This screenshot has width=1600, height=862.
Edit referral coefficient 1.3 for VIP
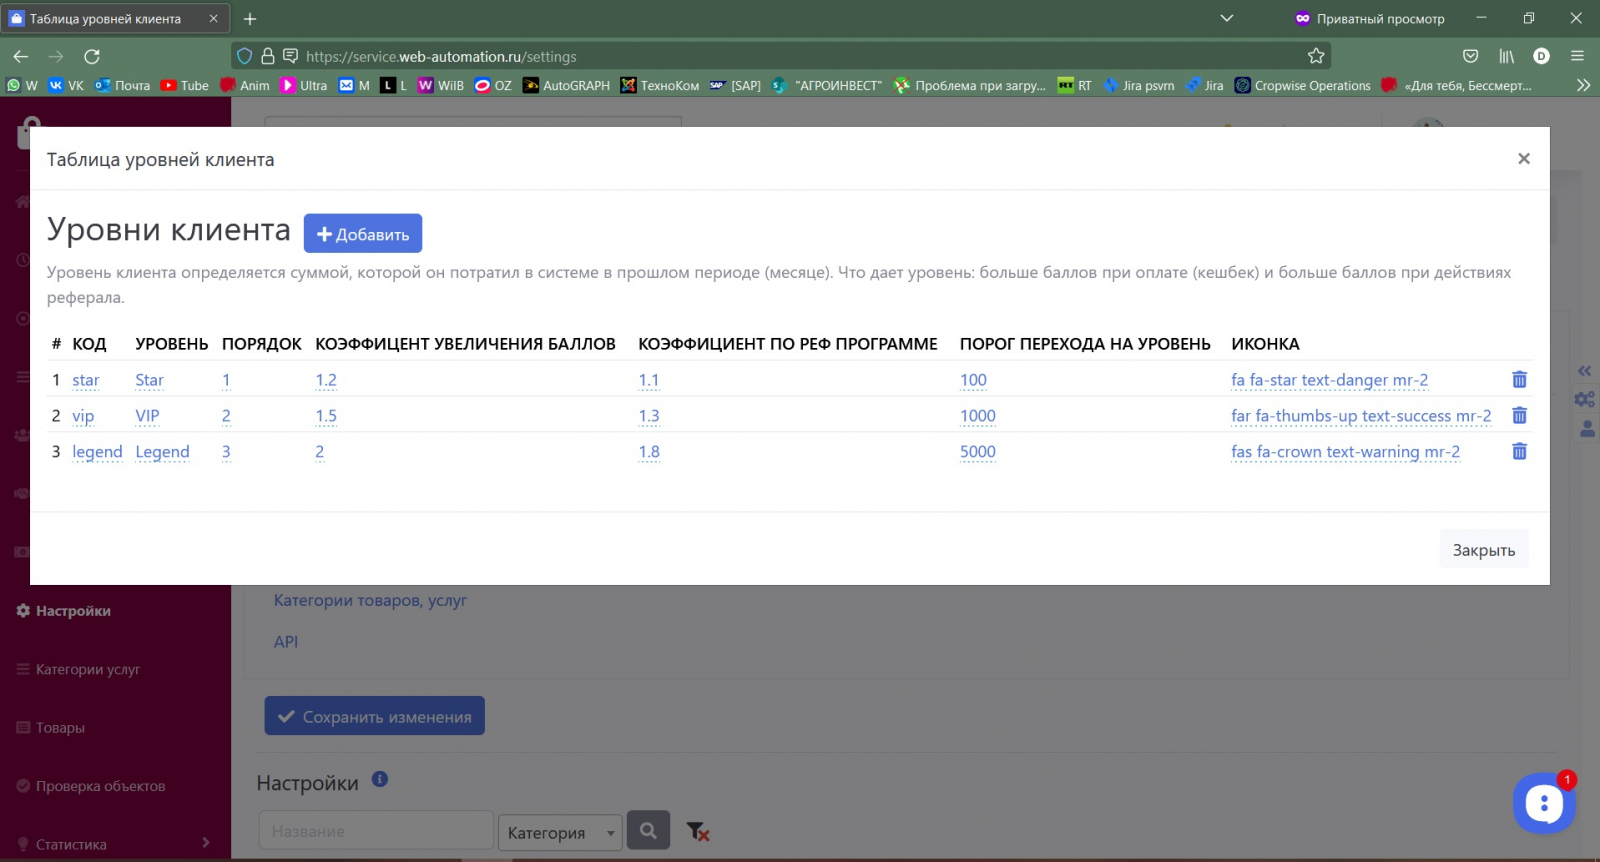coord(649,416)
